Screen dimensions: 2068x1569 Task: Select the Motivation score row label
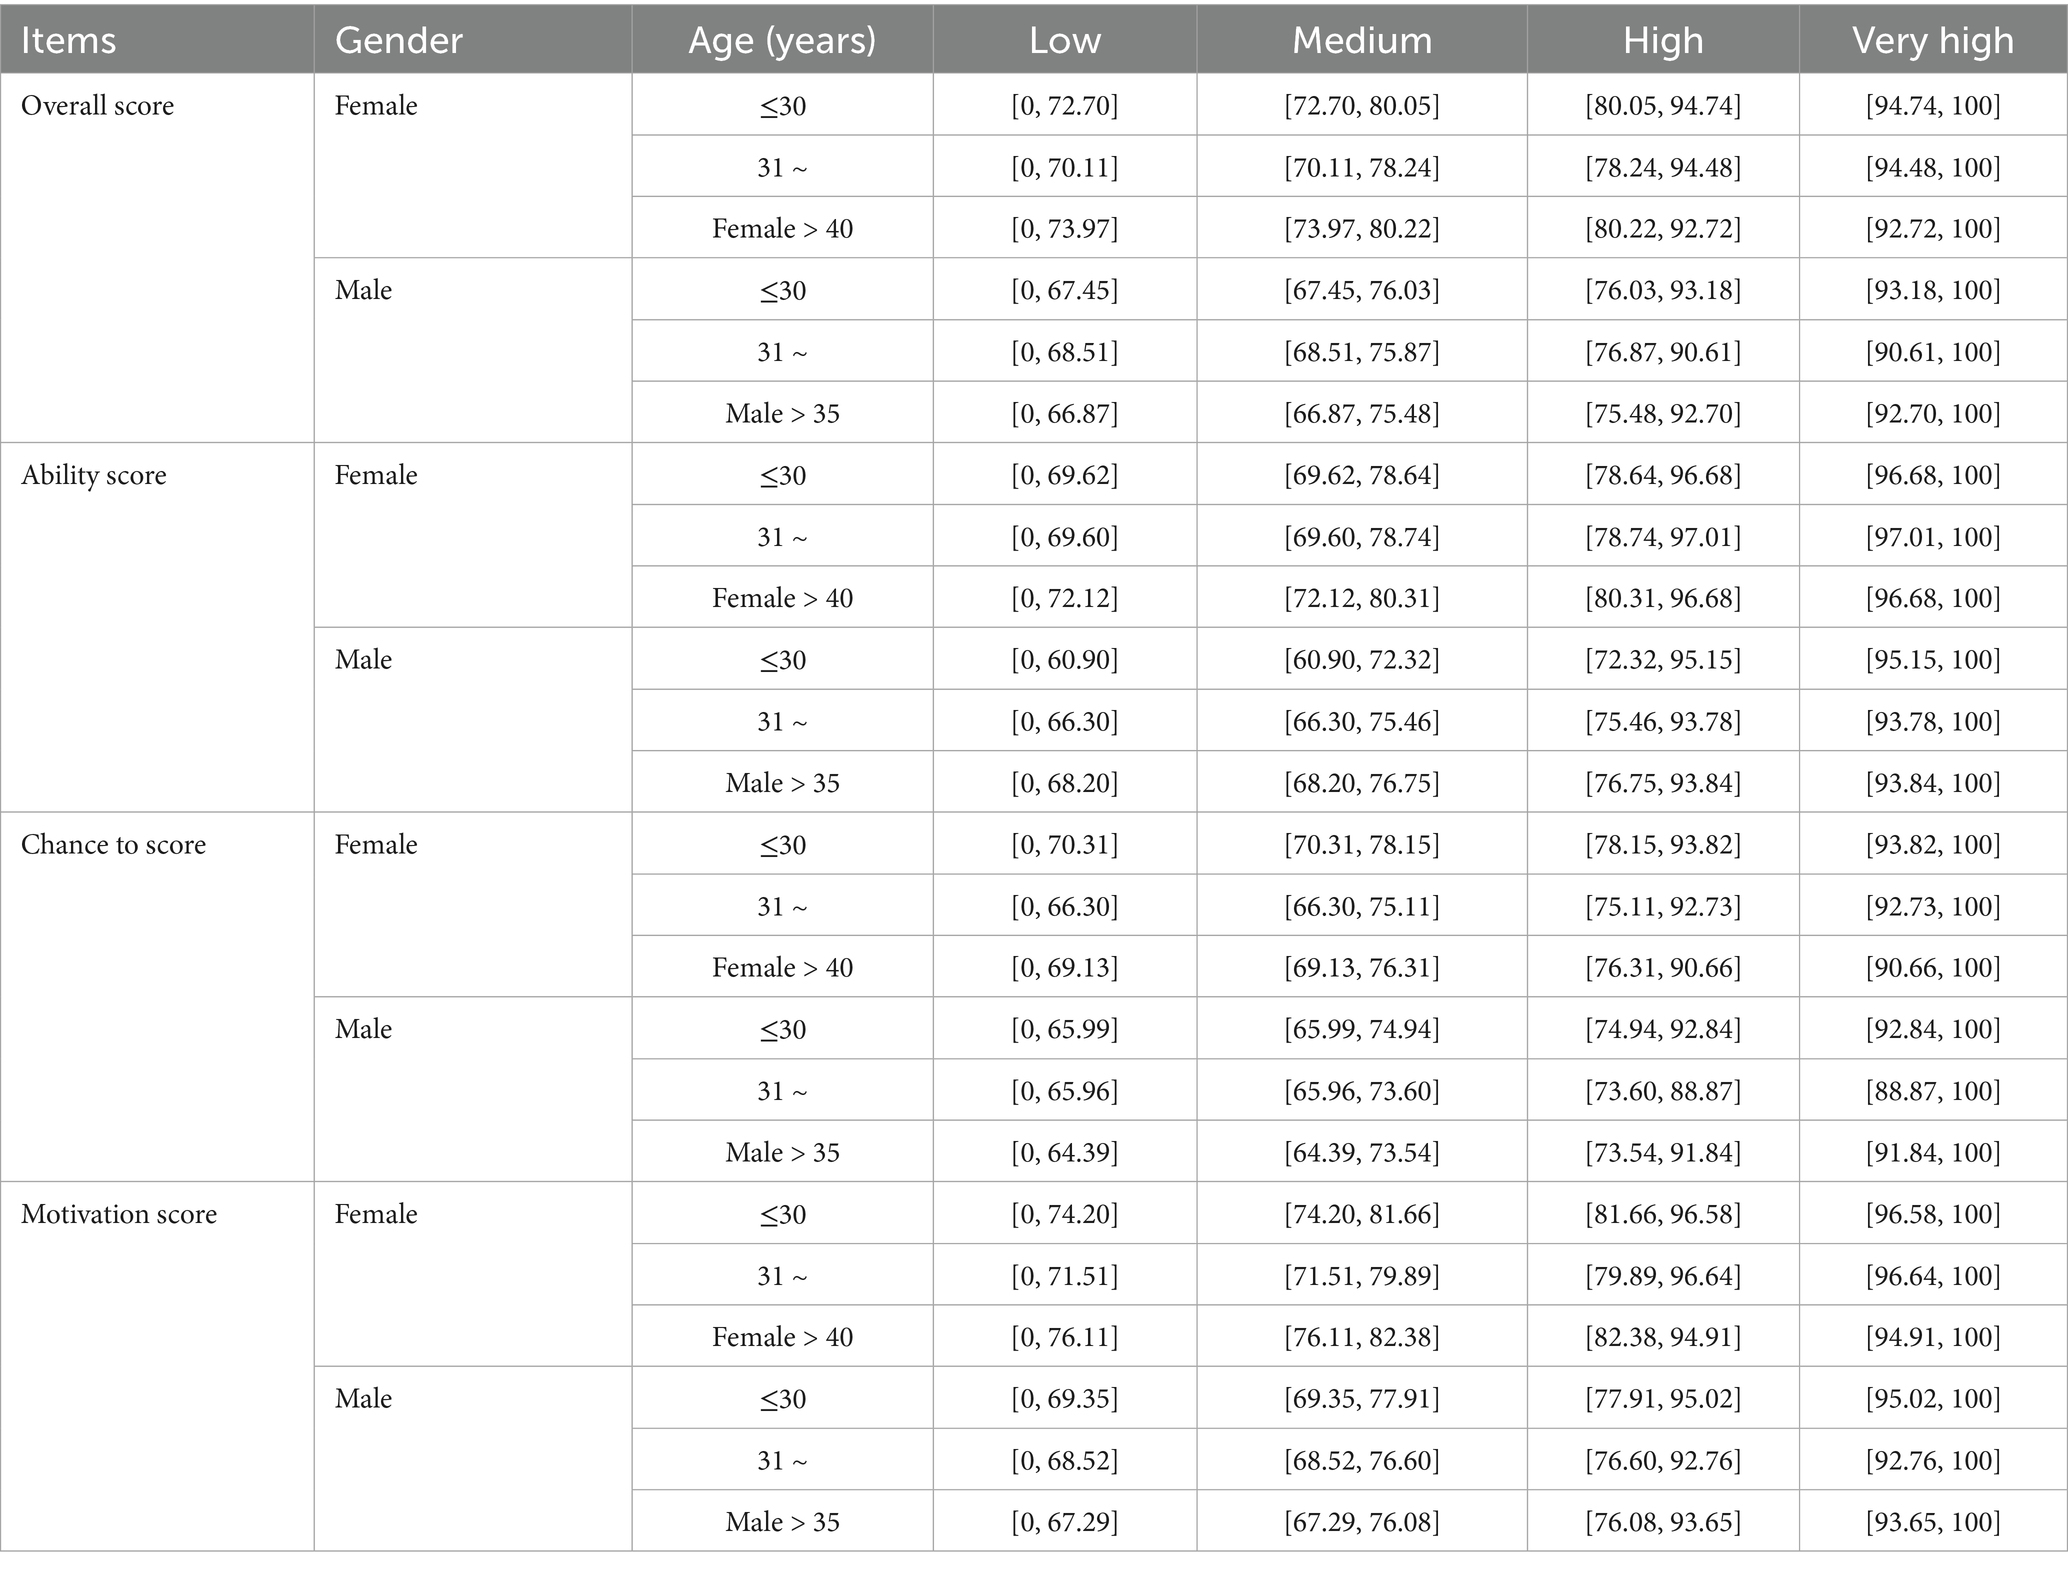pyautogui.click(x=119, y=1214)
